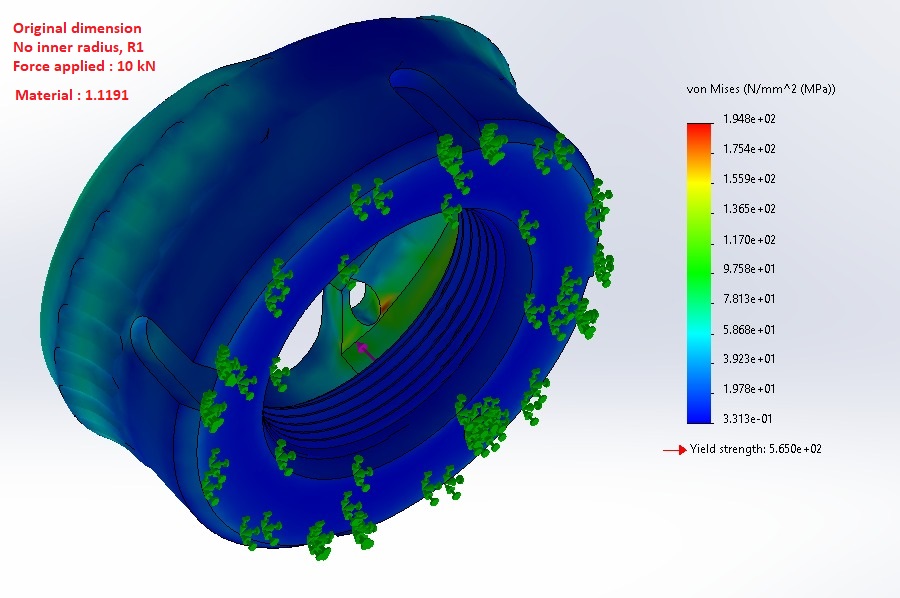Click the minimum legend value 3.313e-01
Viewport: 900px width, 598px height.
[x=747, y=418]
